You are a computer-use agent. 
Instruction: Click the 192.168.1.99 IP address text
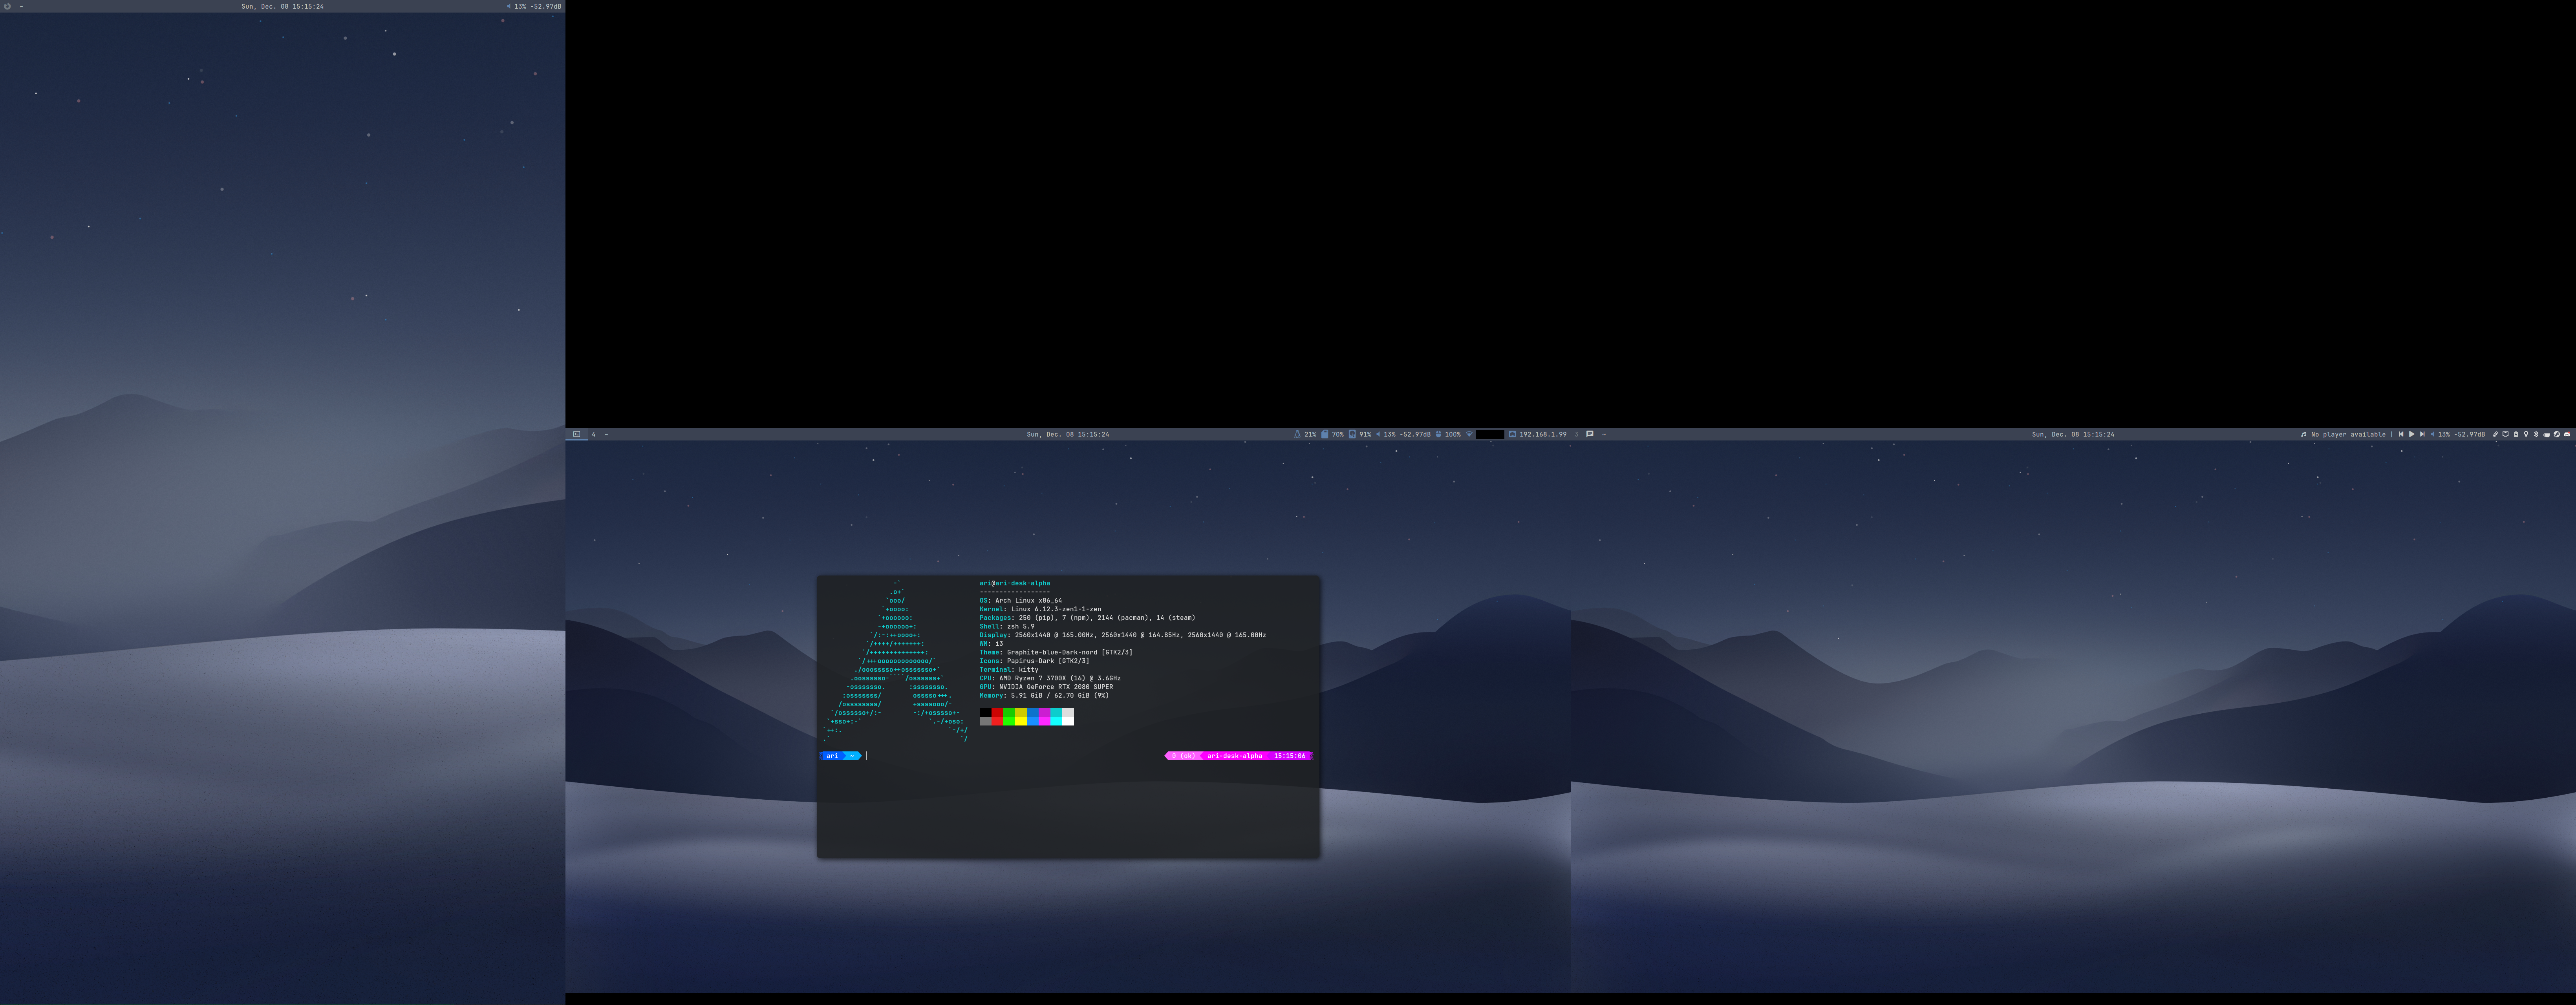tap(1543, 434)
